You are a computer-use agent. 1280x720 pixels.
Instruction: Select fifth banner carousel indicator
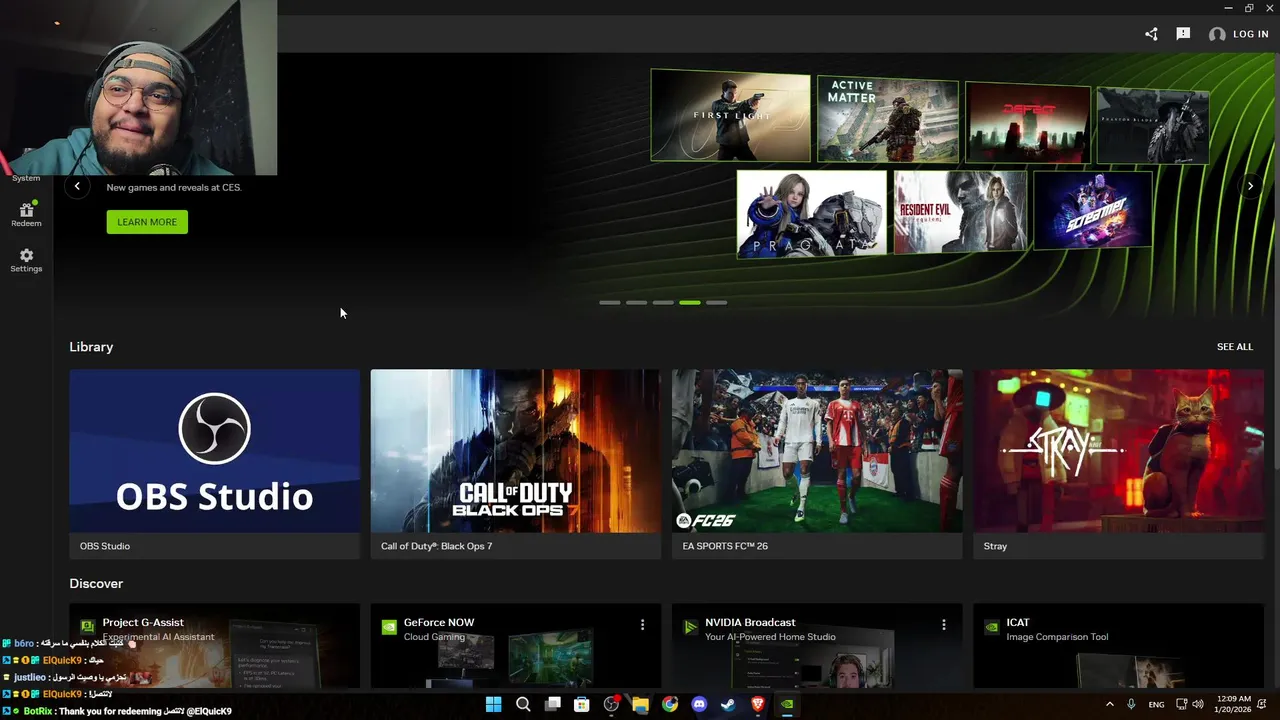[717, 302]
